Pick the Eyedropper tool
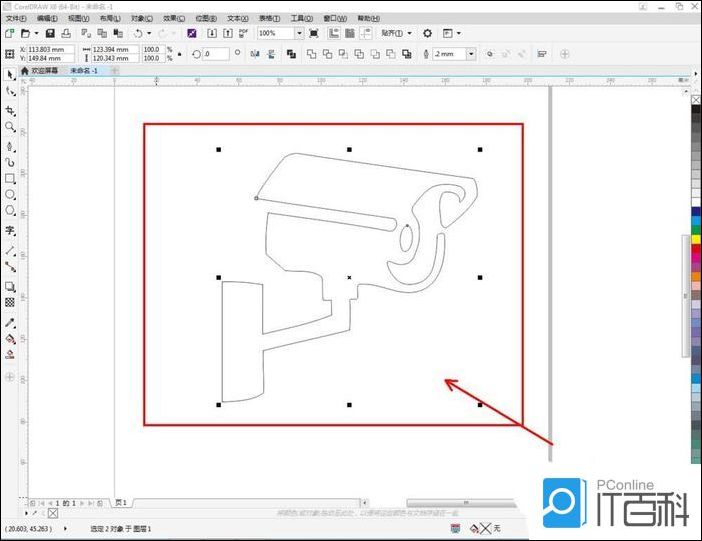702x541 pixels. [x=10, y=322]
